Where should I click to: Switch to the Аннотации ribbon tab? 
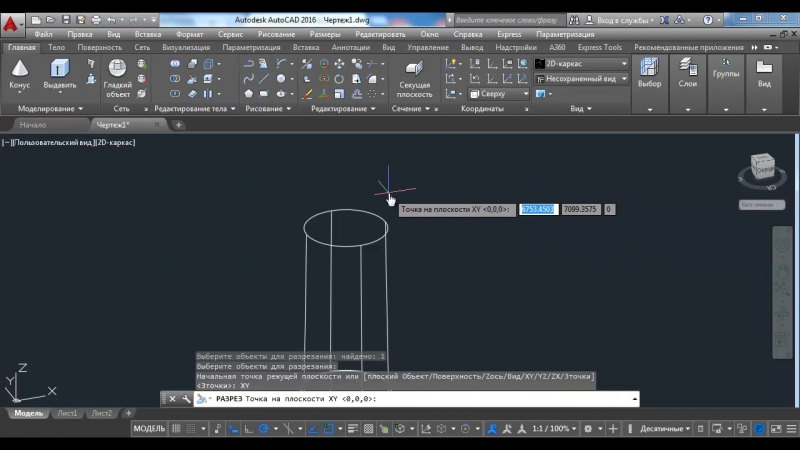[351, 47]
